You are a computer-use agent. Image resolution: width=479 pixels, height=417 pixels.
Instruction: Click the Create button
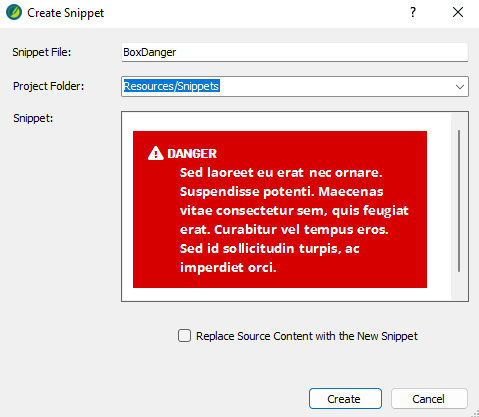[x=345, y=398]
